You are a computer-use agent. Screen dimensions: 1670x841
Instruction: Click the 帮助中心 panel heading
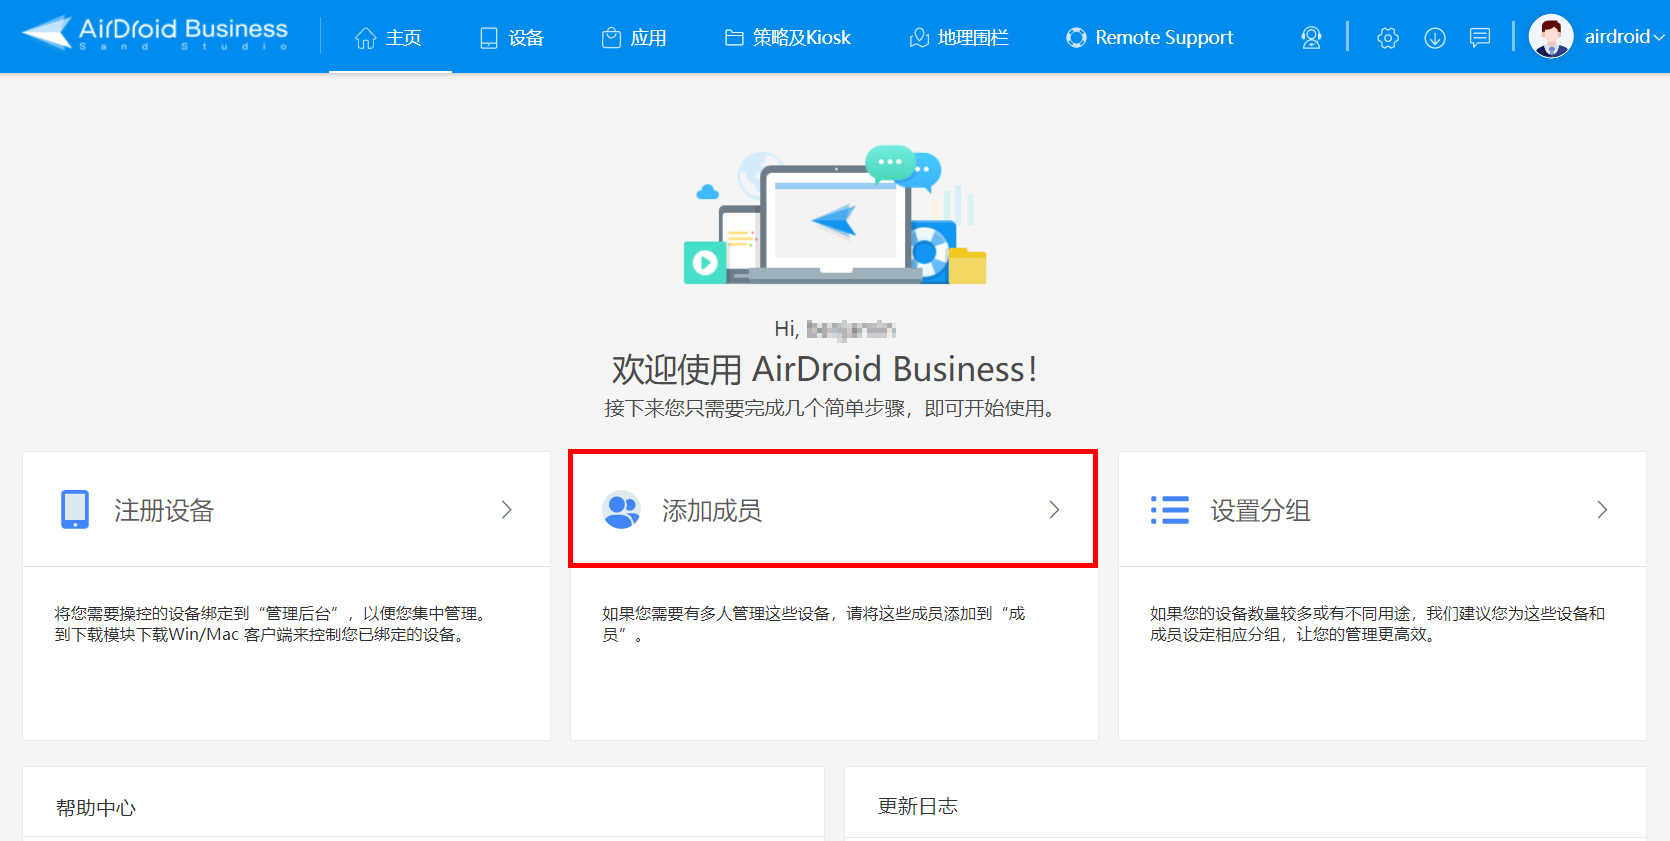96,808
